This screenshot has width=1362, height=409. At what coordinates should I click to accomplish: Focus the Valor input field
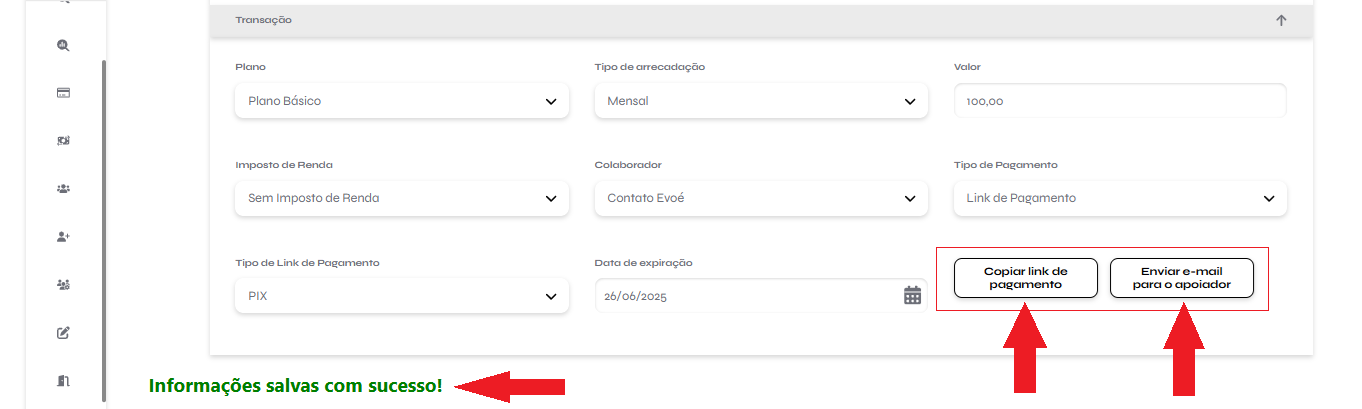point(1120,101)
